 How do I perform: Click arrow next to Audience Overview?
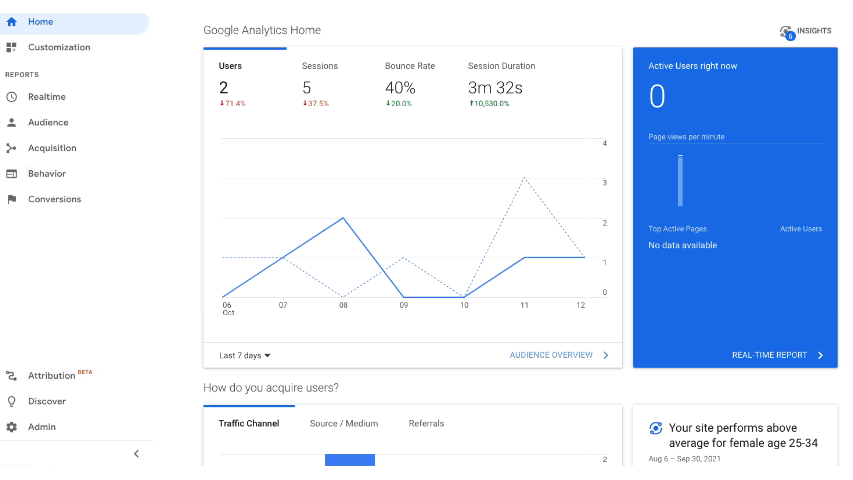(x=606, y=355)
